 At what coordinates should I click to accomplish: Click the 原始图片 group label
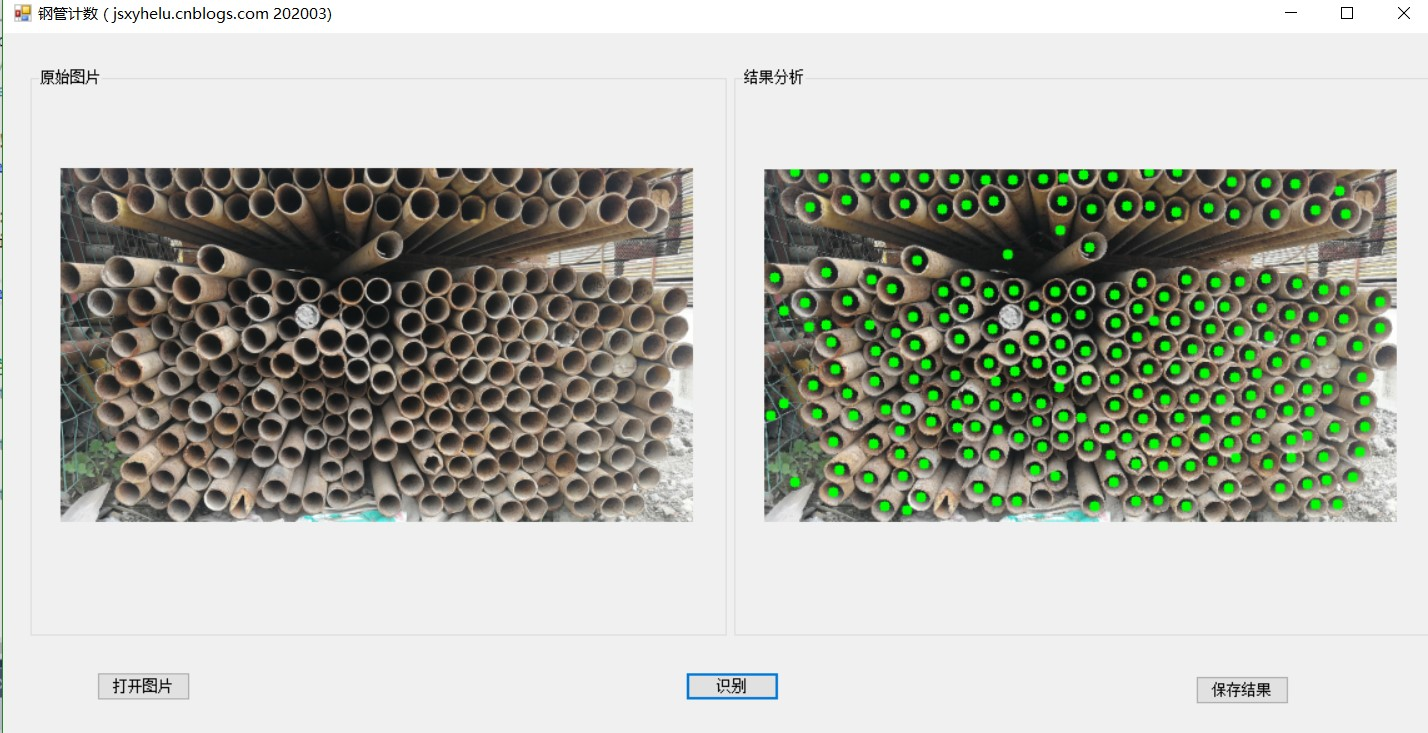[x=70, y=77]
